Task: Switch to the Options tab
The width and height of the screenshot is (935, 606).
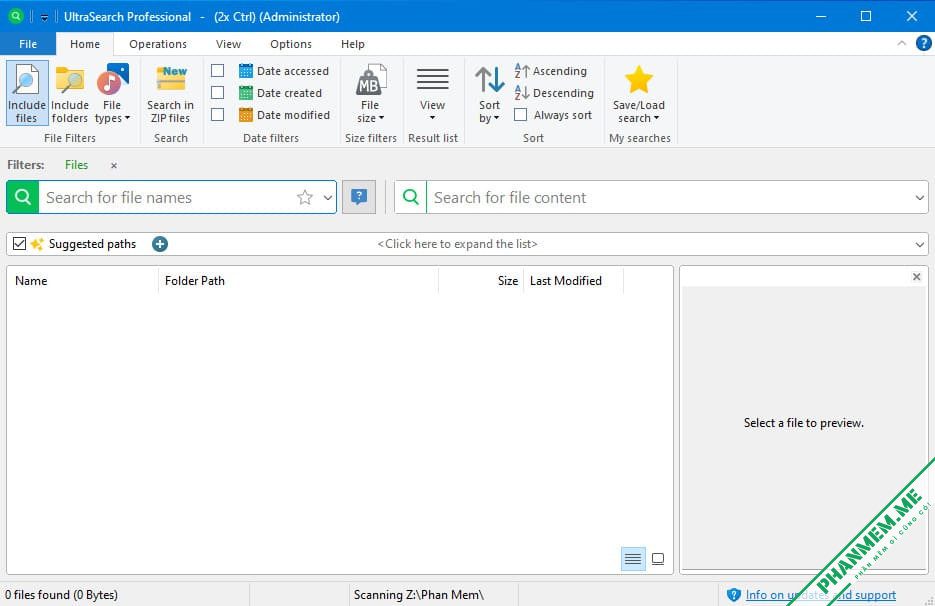Action: (291, 44)
